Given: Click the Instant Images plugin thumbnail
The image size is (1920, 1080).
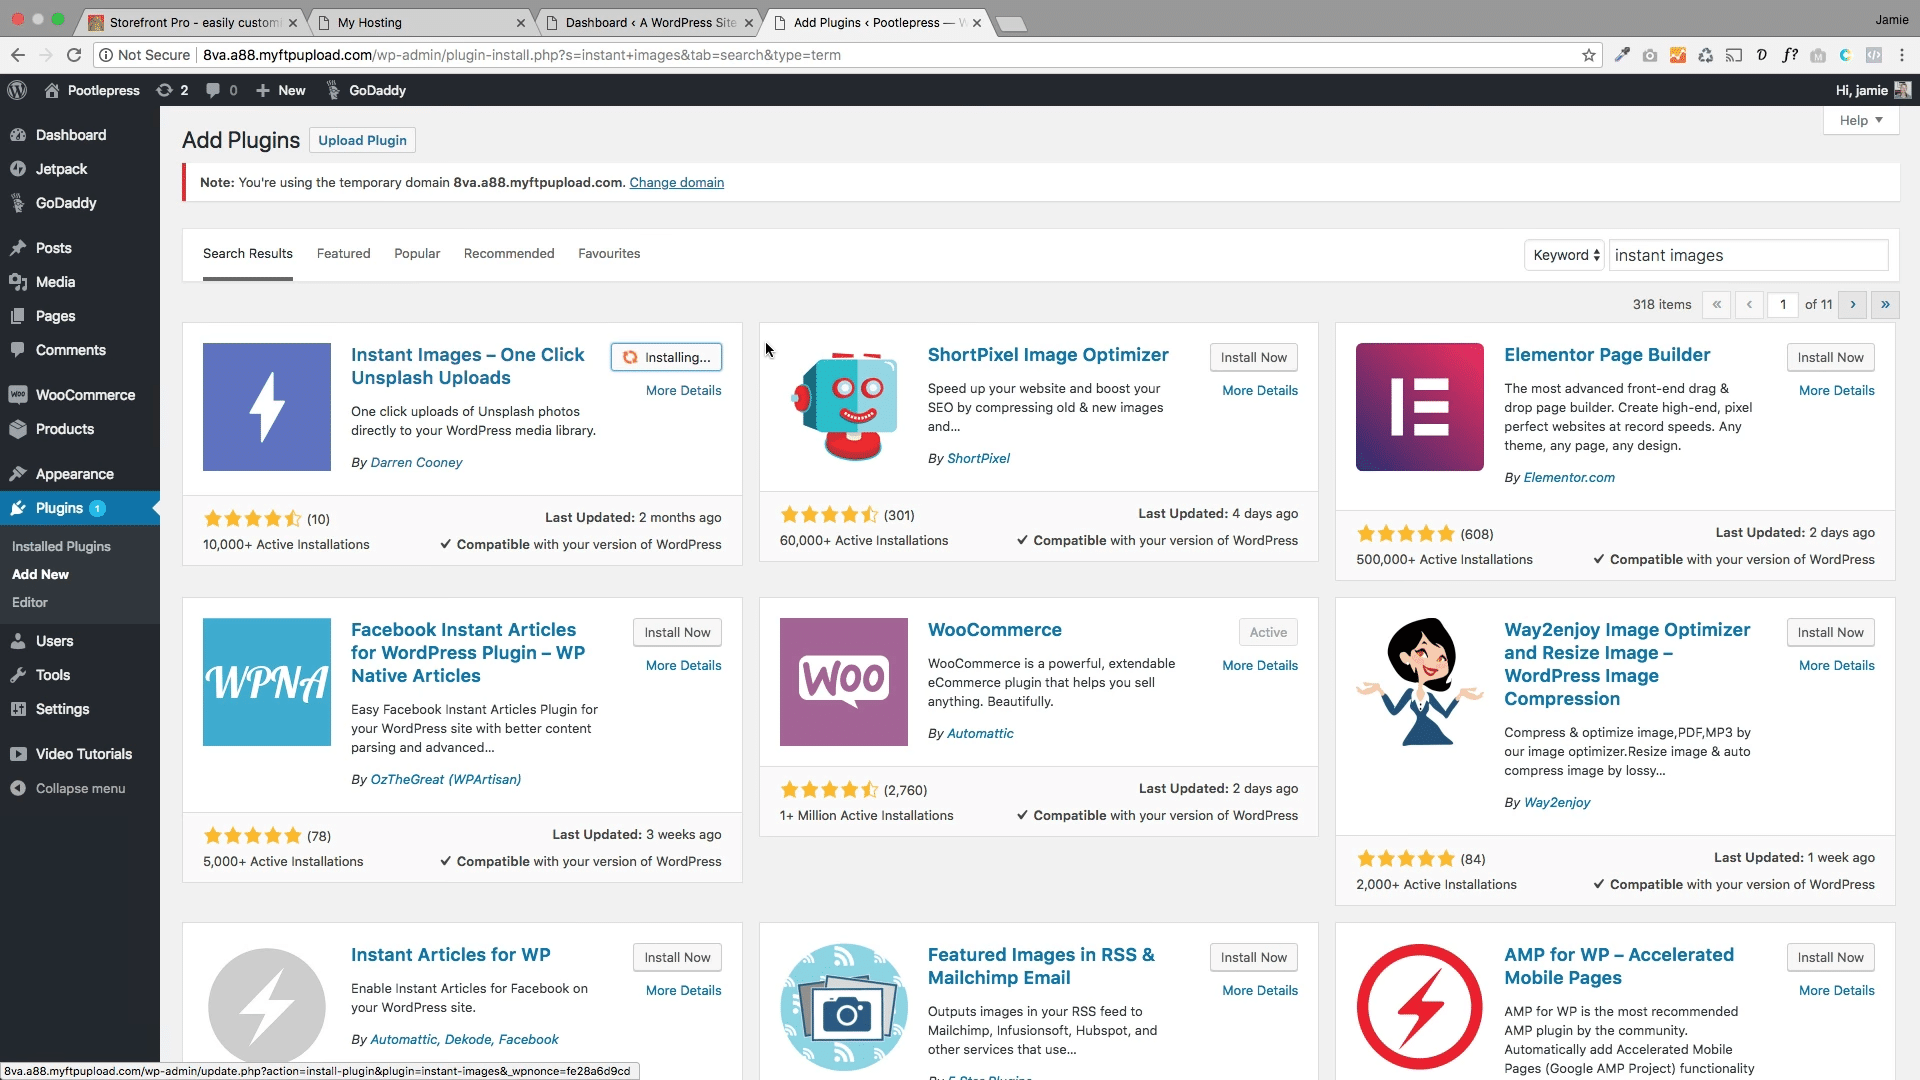Looking at the screenshot, I should 267,407.
